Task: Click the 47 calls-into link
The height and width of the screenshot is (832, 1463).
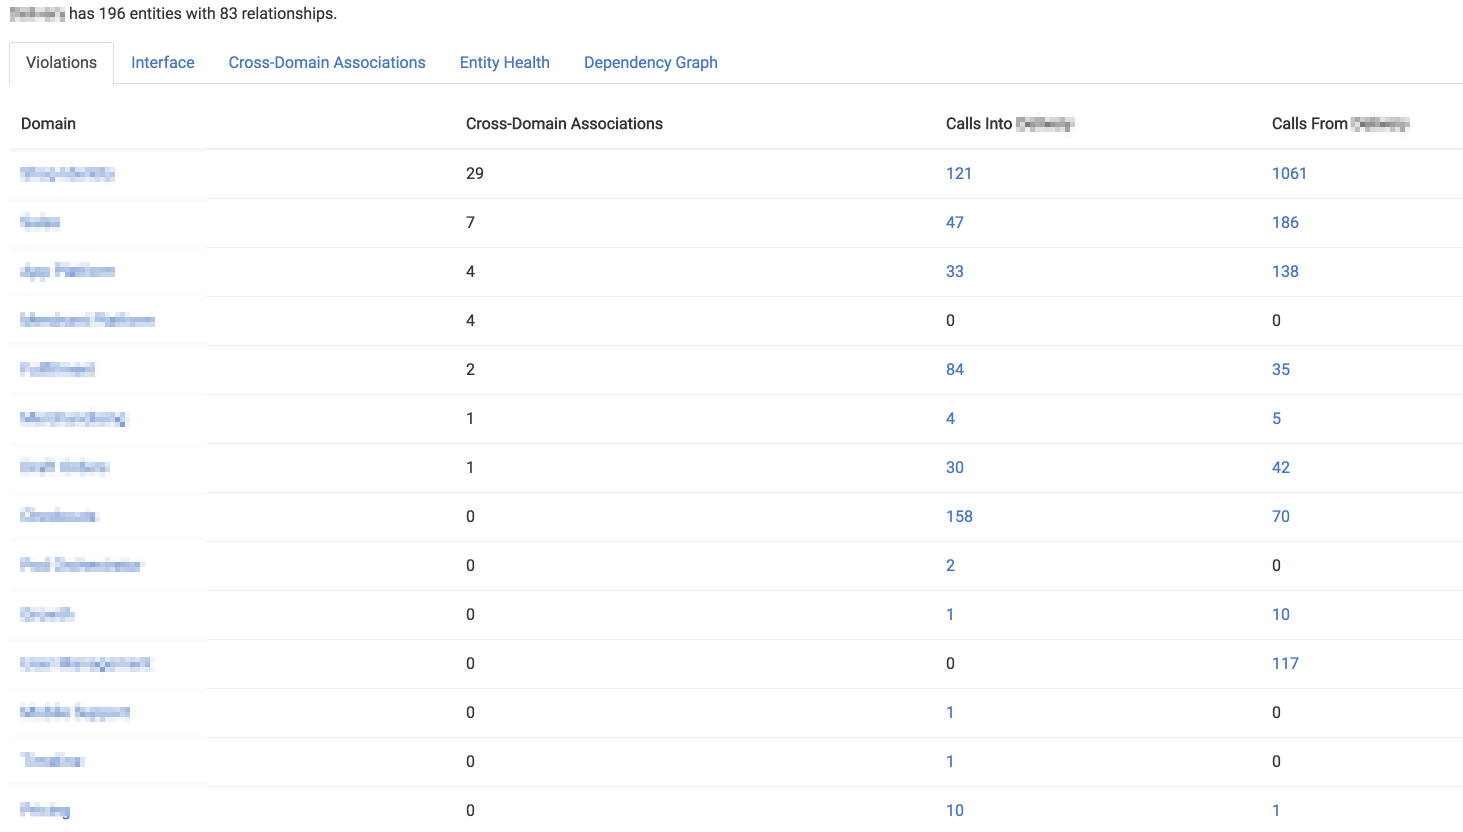Action: [x=955, y=222]
